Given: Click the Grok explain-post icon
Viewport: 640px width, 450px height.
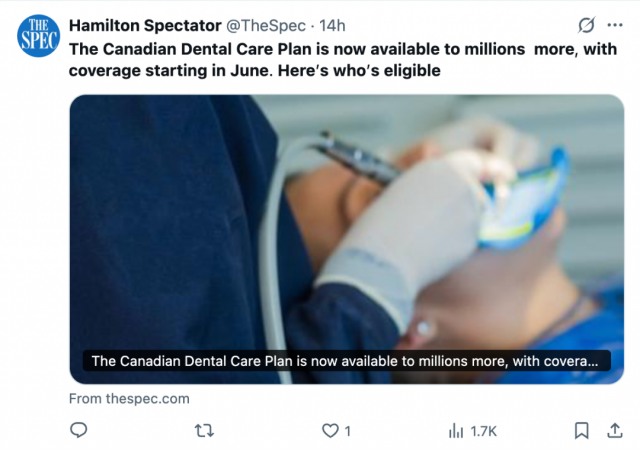Looking at the screenshot, I should (587, 25).
